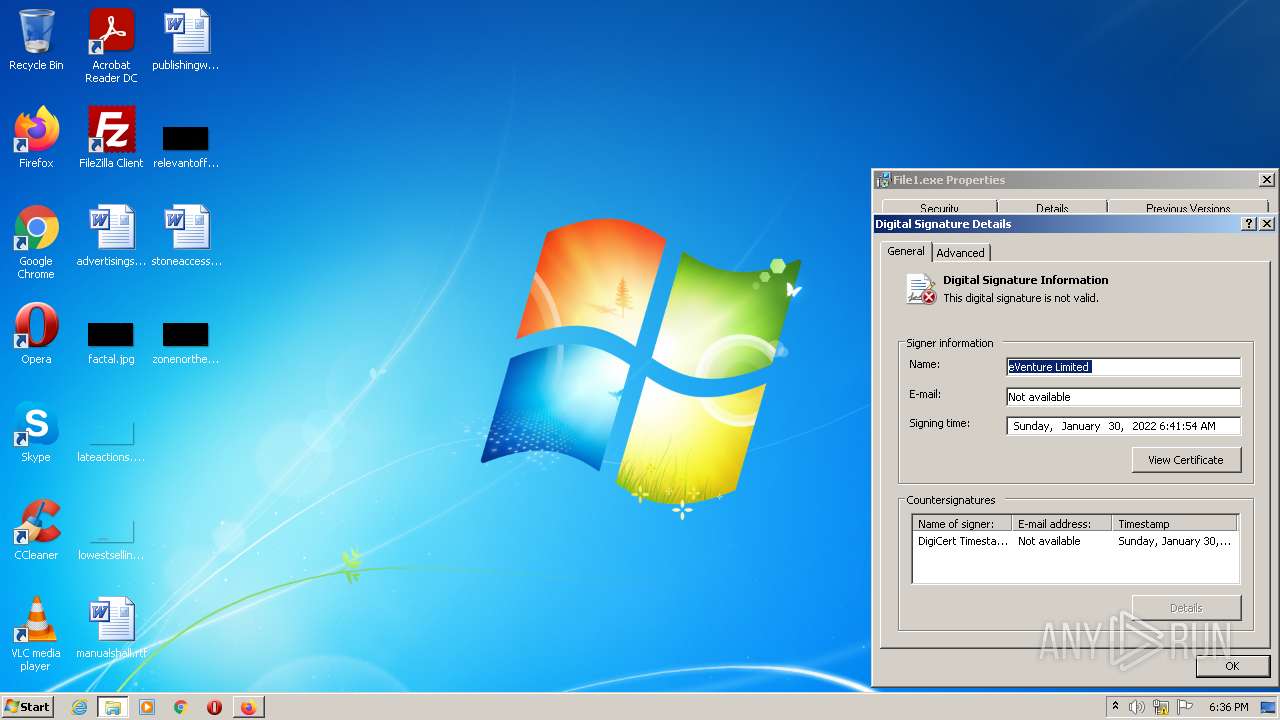Open the FileZilla Client shortcut
The width and height of the screenshot is (1280, 720).
click(111, 138)
